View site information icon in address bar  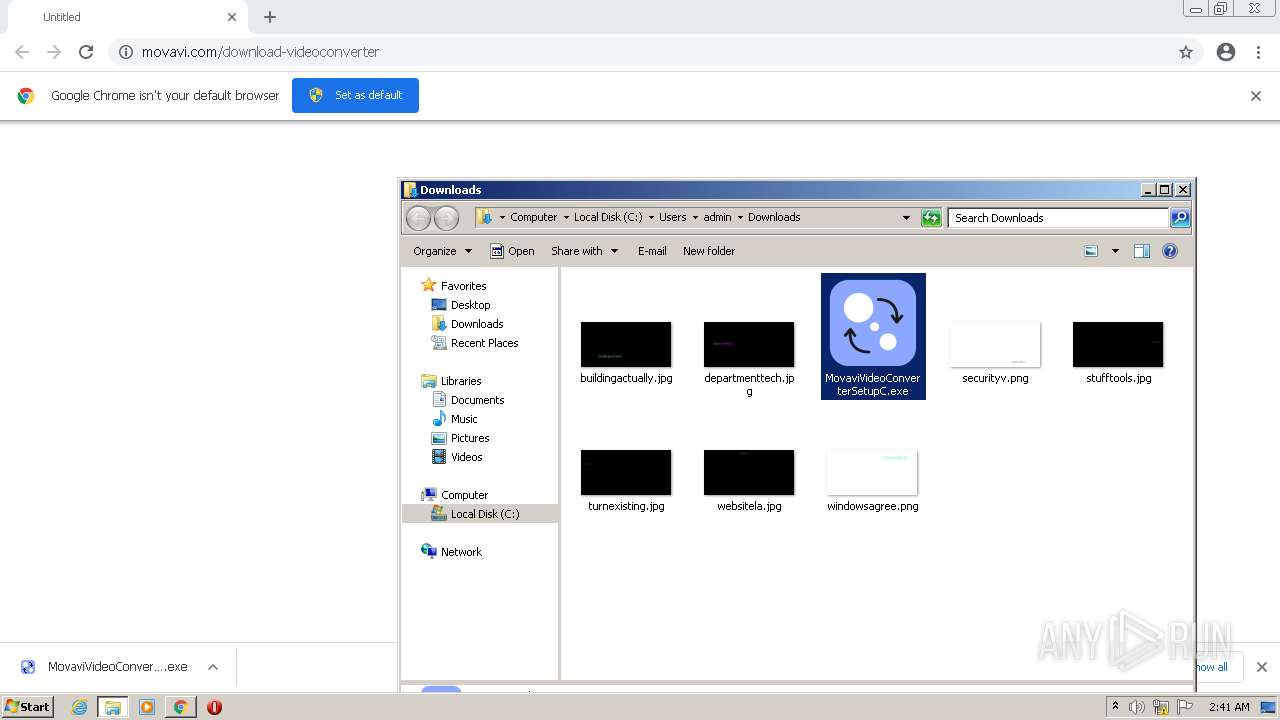[126, 52]
